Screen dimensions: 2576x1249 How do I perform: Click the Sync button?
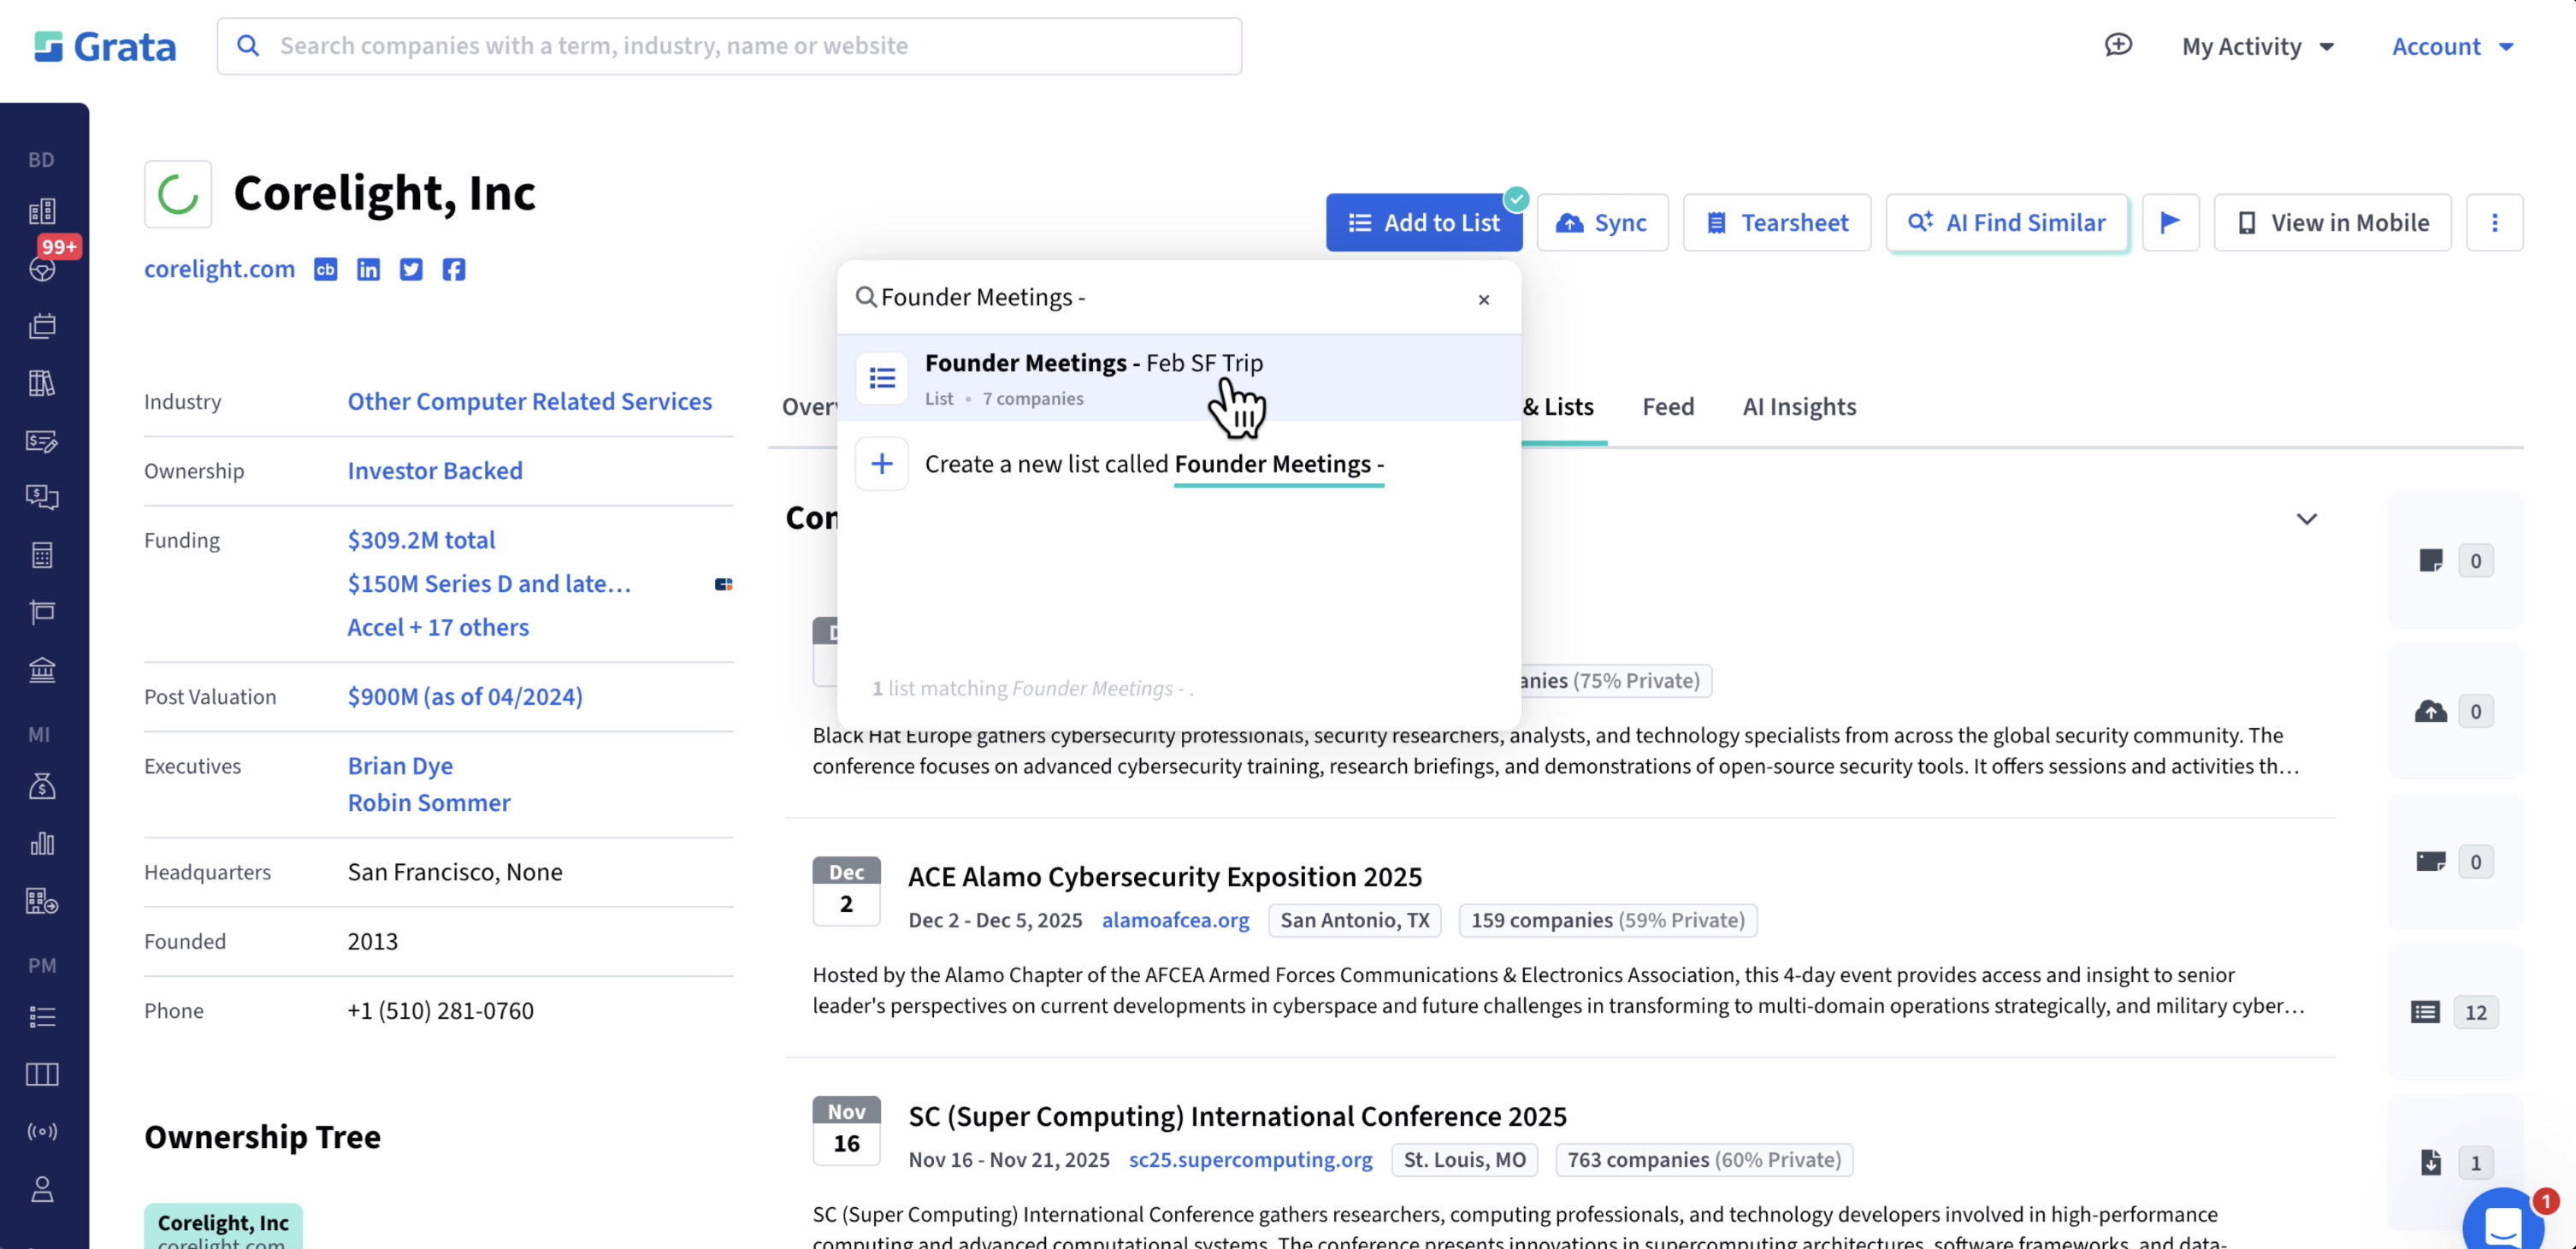1602,222
